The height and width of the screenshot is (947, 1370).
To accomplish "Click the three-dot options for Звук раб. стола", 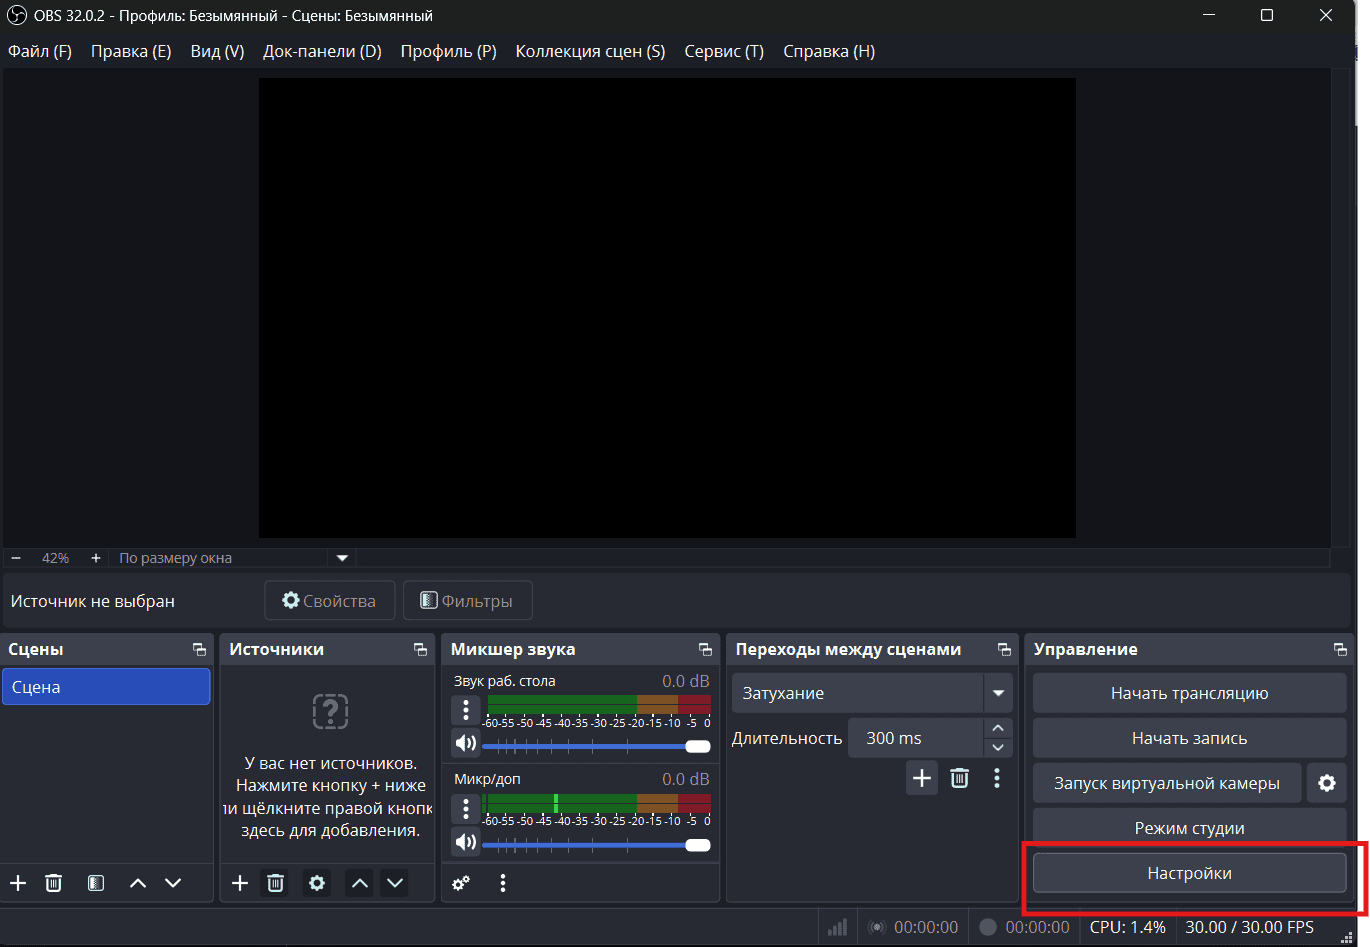I will click(466, 710).
